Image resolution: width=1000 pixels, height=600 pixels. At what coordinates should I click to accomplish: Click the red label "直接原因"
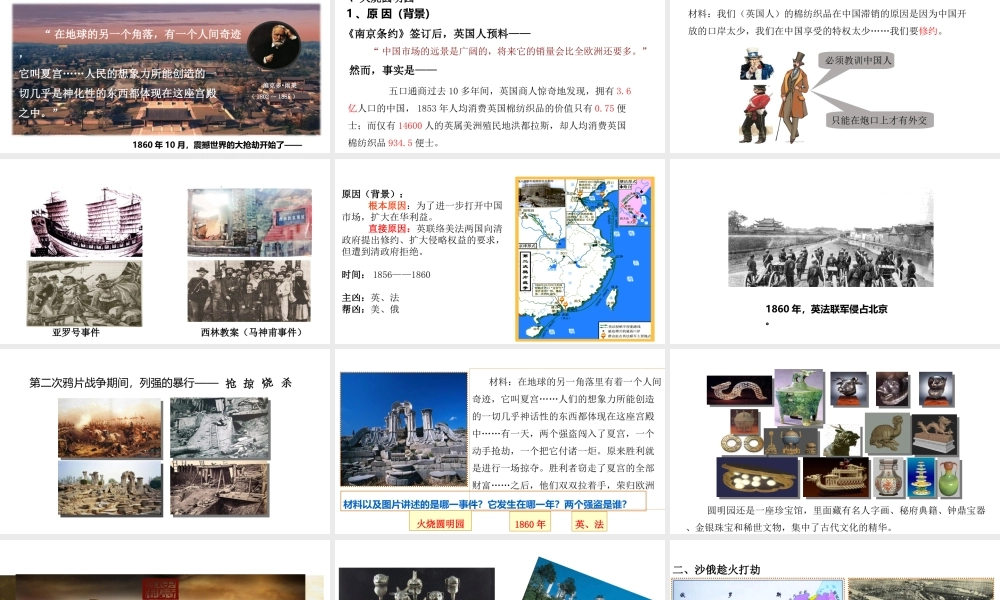[387, 228]
